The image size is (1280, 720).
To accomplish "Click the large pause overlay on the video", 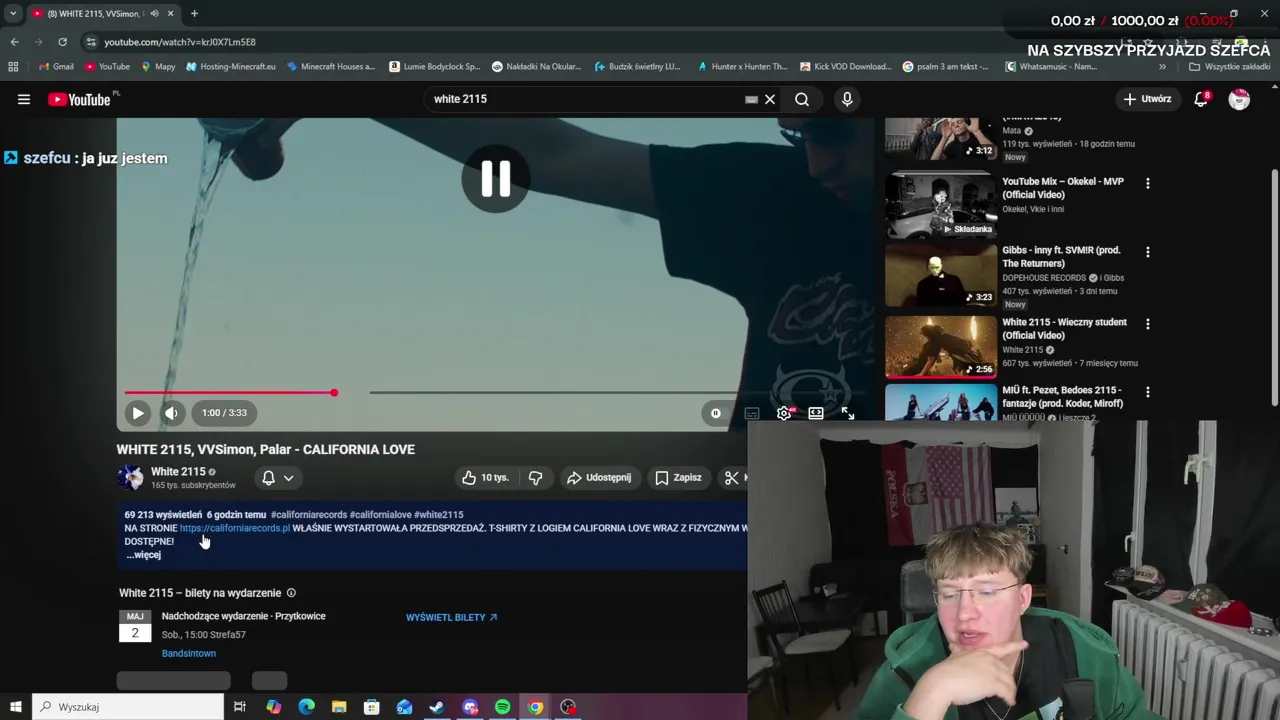I will tap(496, 179).
